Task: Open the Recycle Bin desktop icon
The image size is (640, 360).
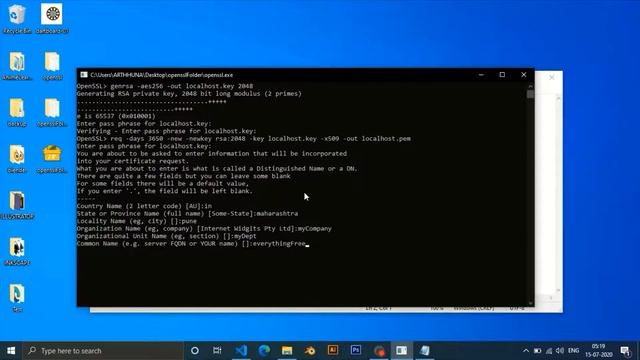Action: (17, 18)
